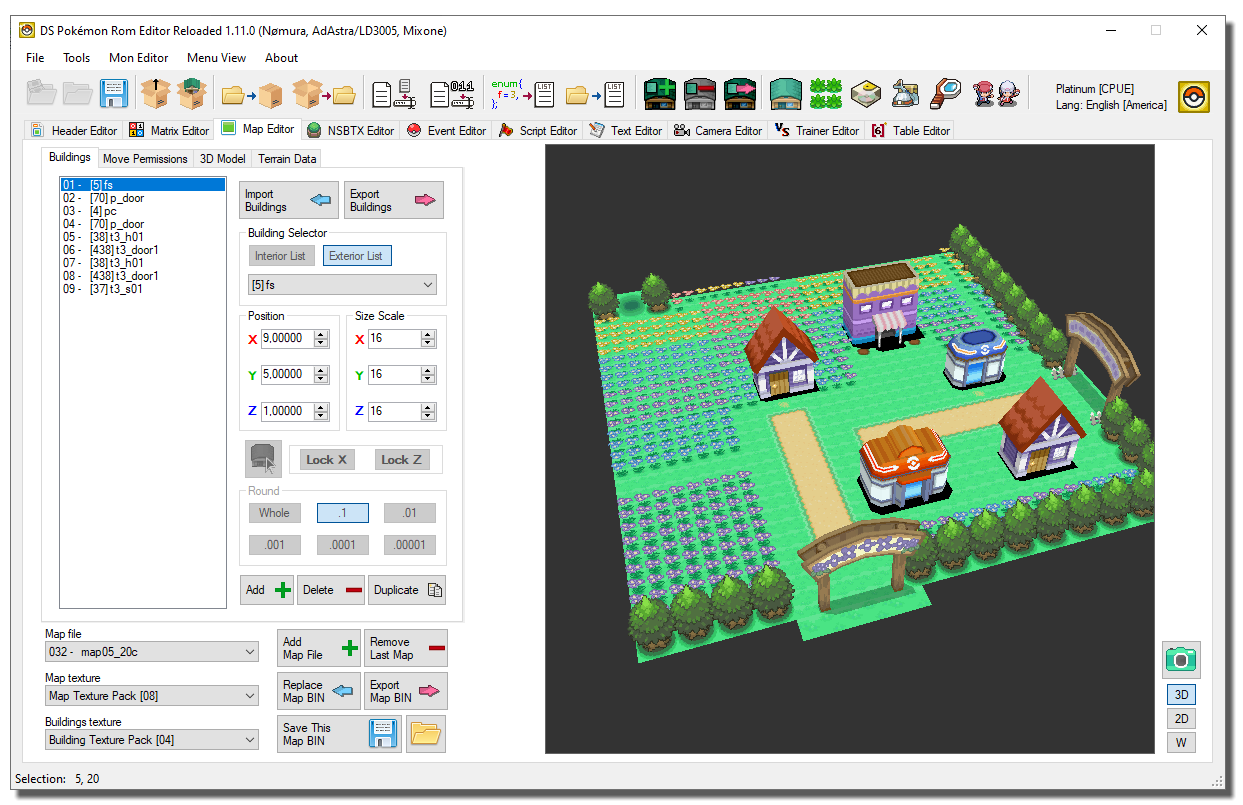Screen dimensions: 1243x805
Task: Switch viewport to W wireframe mode
Action: pyautogui.click(x=1181, y=742)
